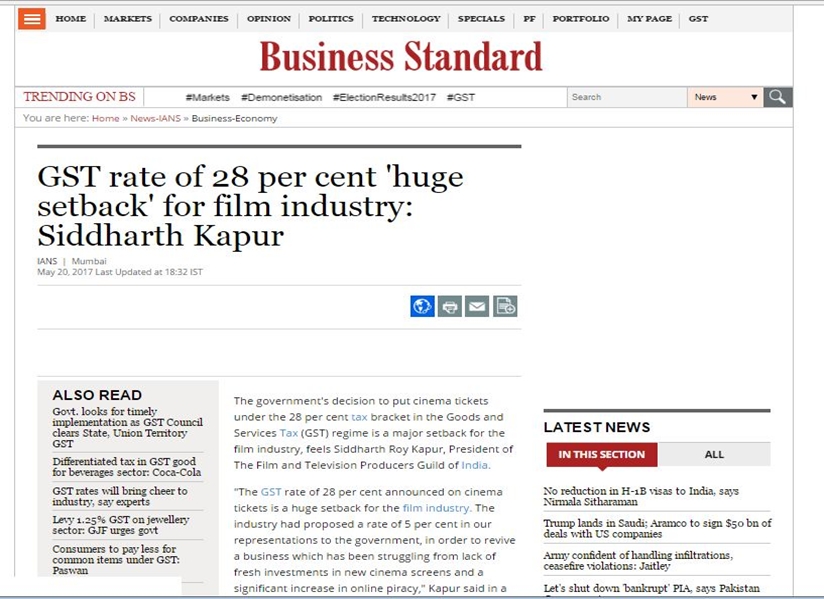Open 'Levy 1.25% GST on jewellery' story
This screenshot has height=599, width=824.
click(x=121, y=524)
